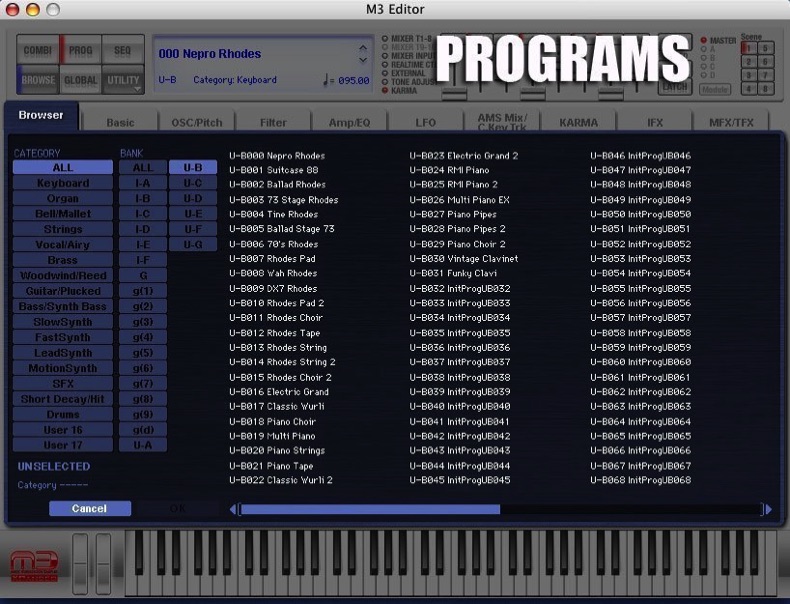790x604 pixels.
Task: Select program U-B000 Nepro Rhodes
Action: coord(277,156)
